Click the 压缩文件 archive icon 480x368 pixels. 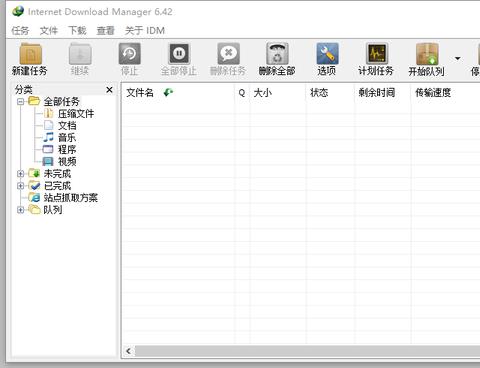[x=49, y=113]
